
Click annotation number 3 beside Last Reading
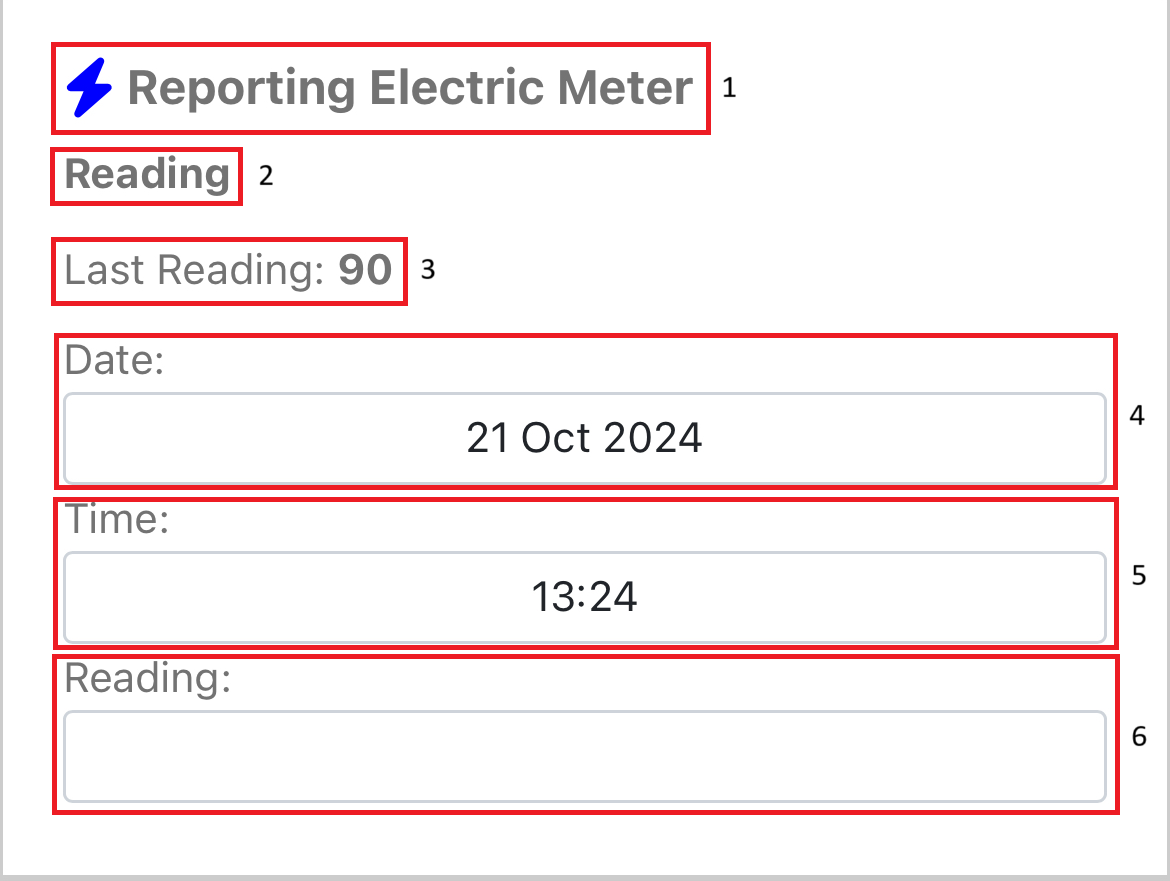pyautogui.click(x=428, y=270)
